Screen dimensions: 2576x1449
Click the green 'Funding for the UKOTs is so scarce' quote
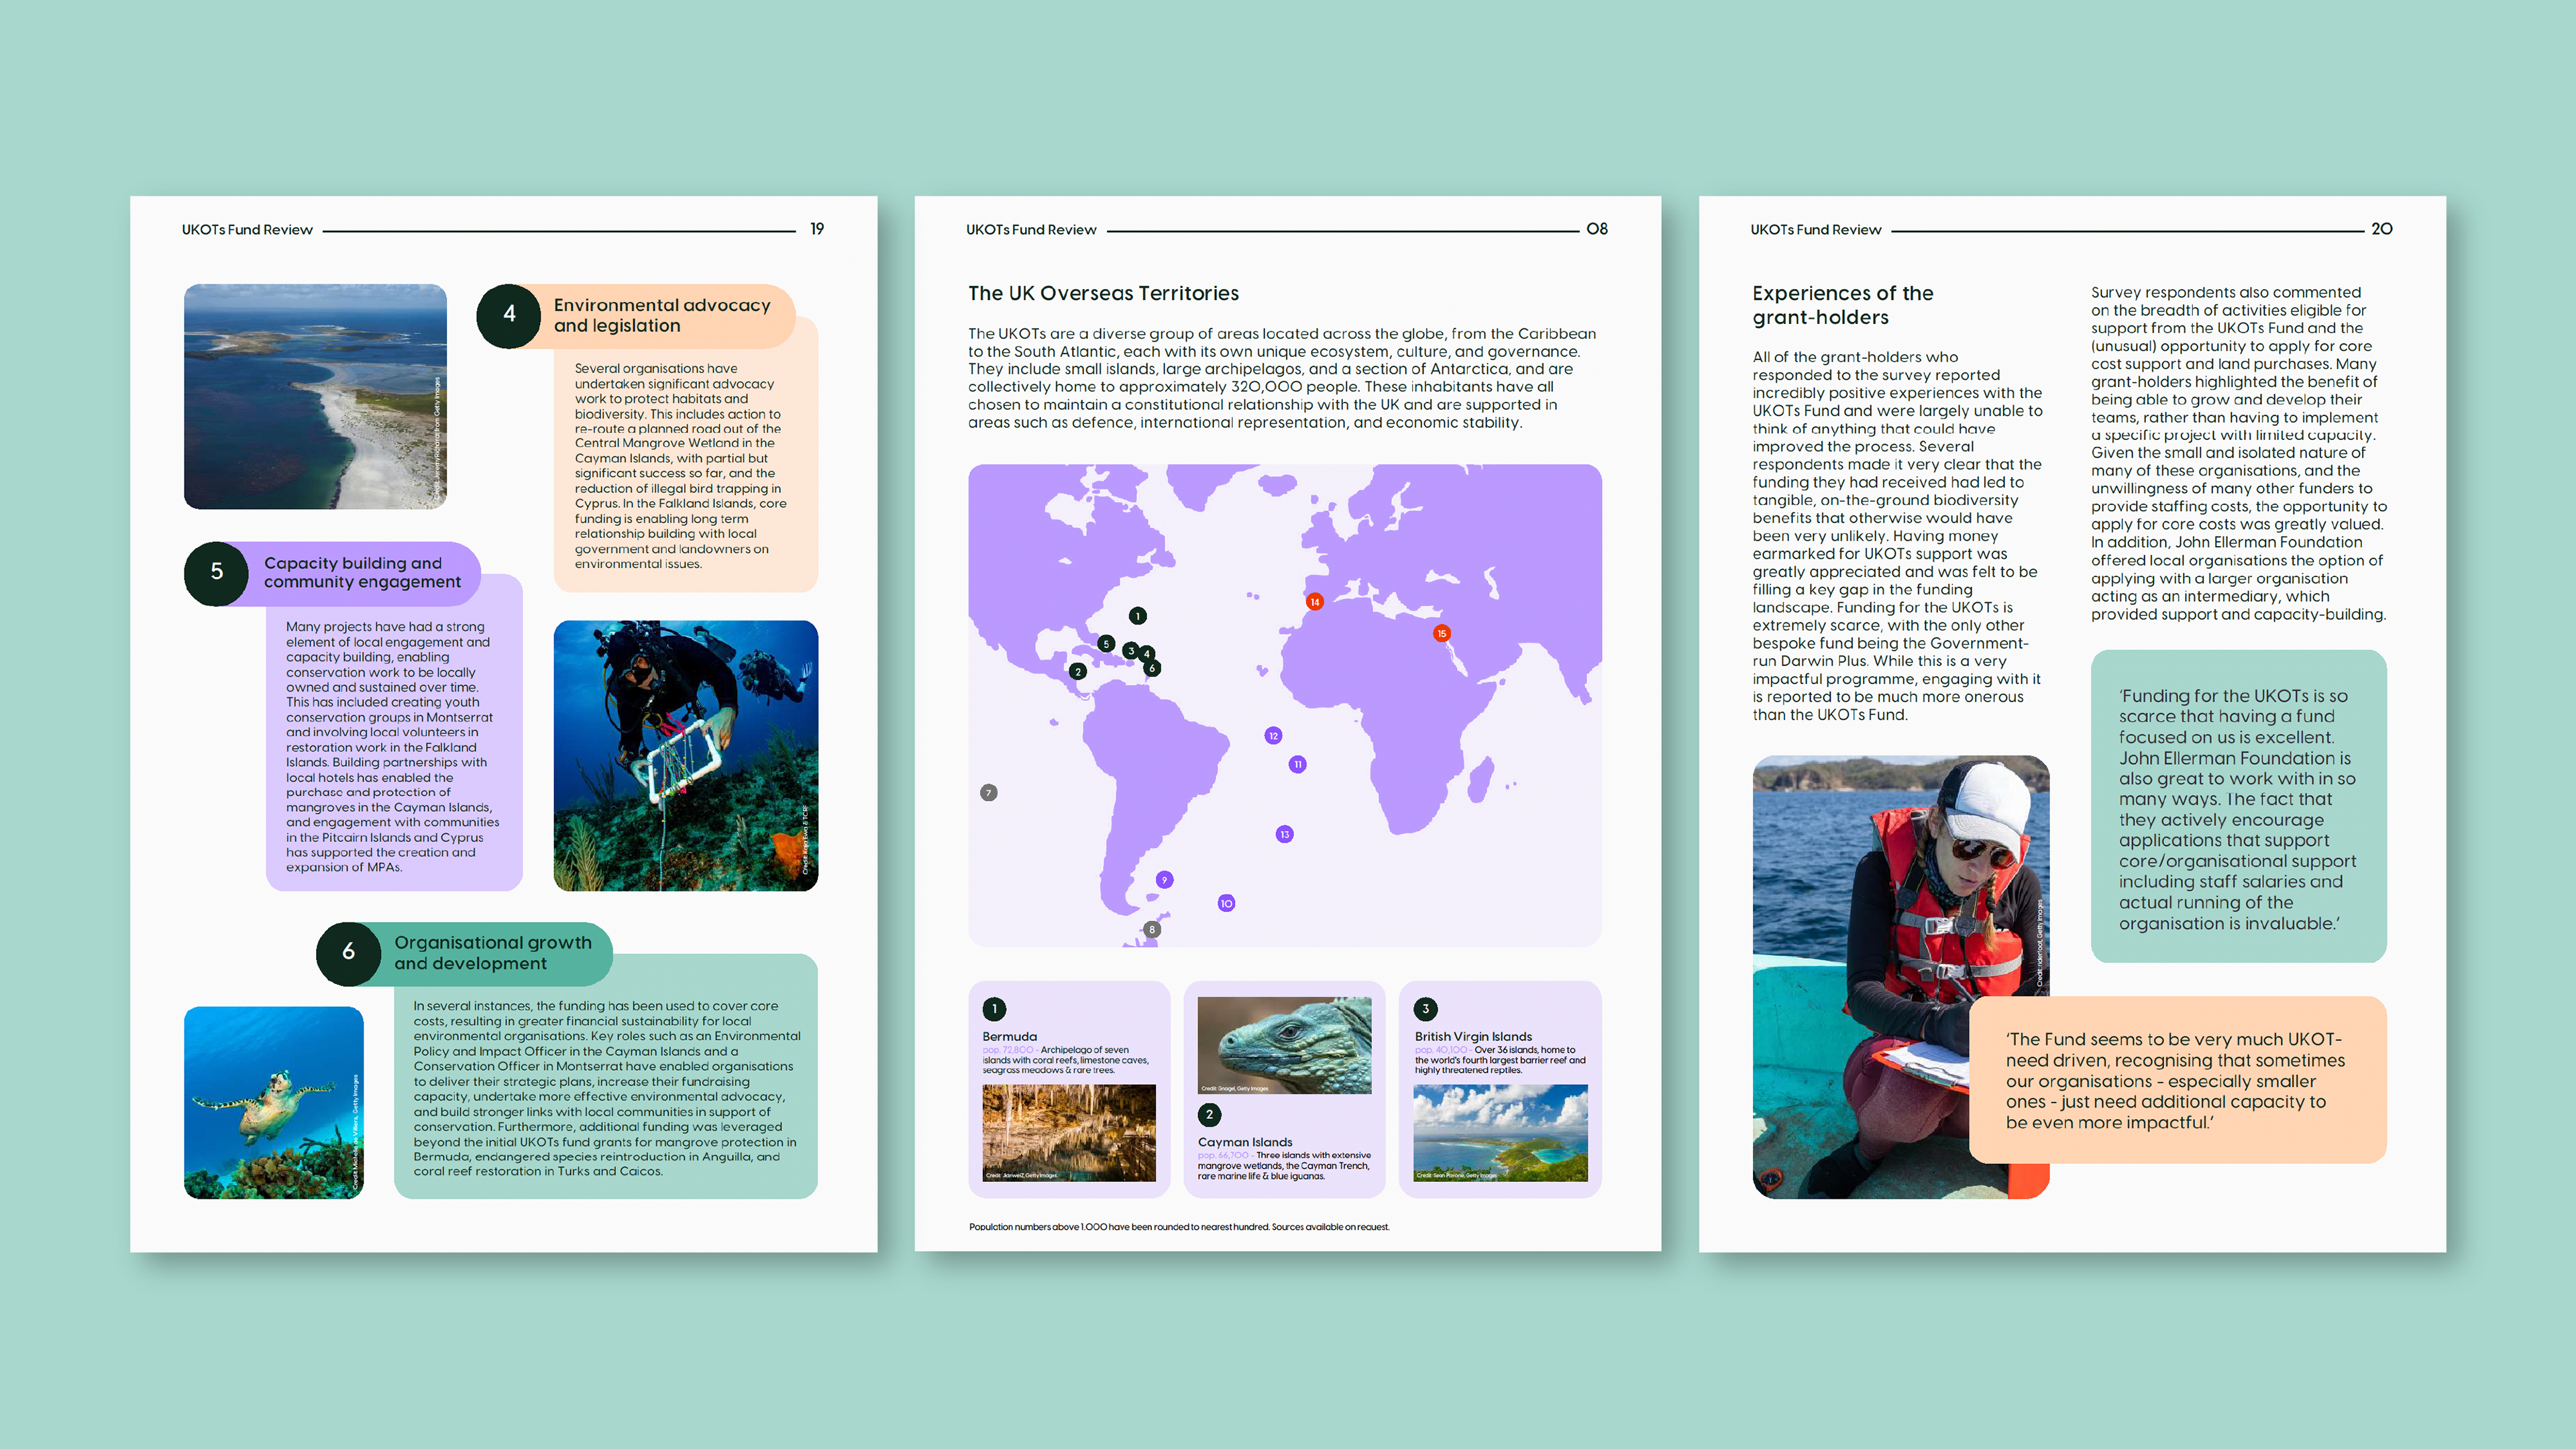[x=2238, y=808]
